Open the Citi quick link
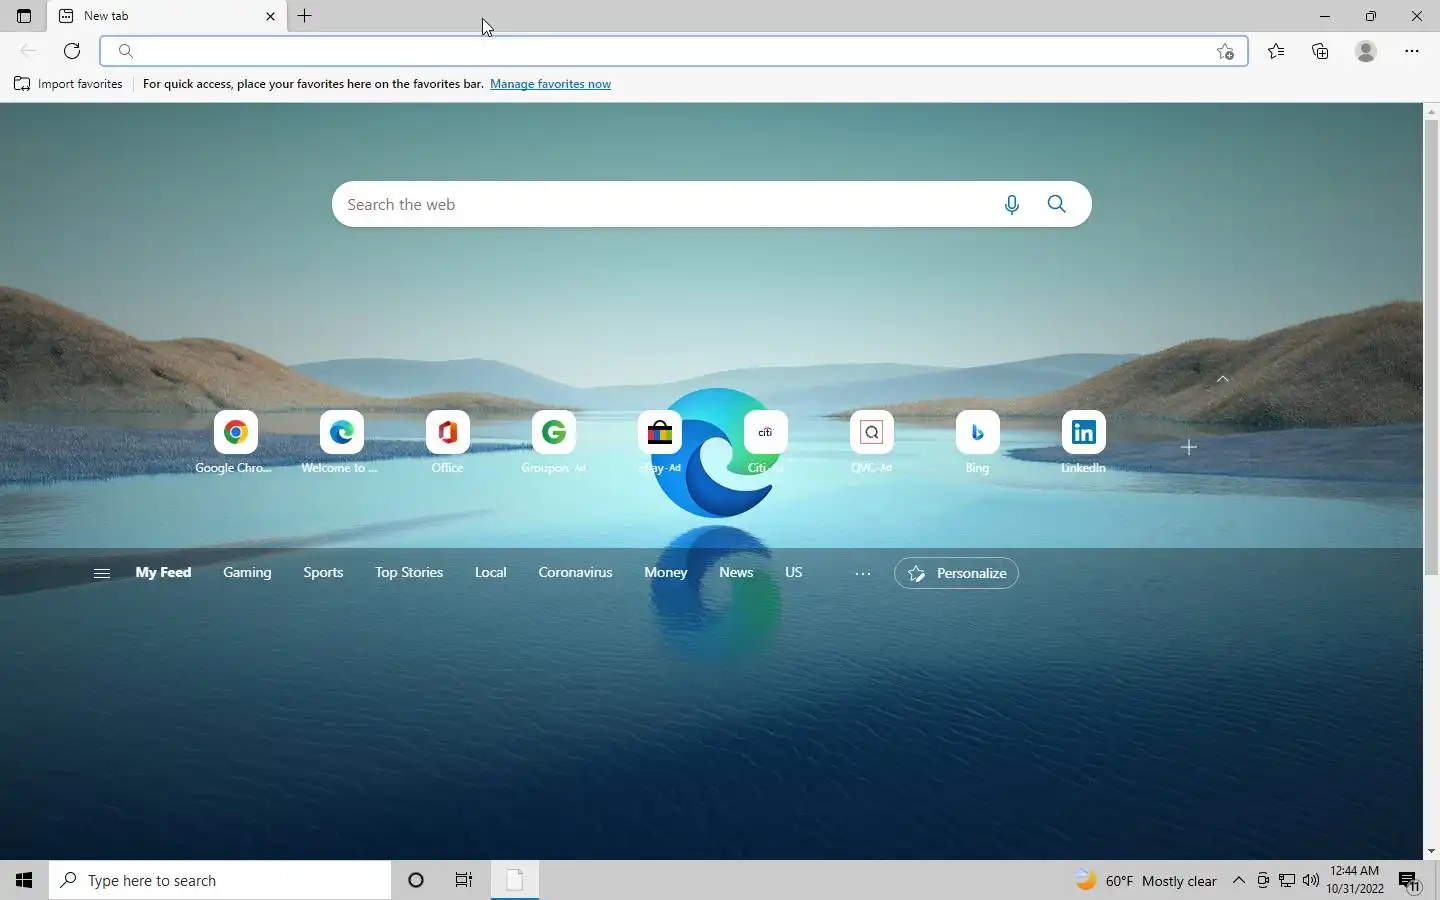 coord(765,442)
